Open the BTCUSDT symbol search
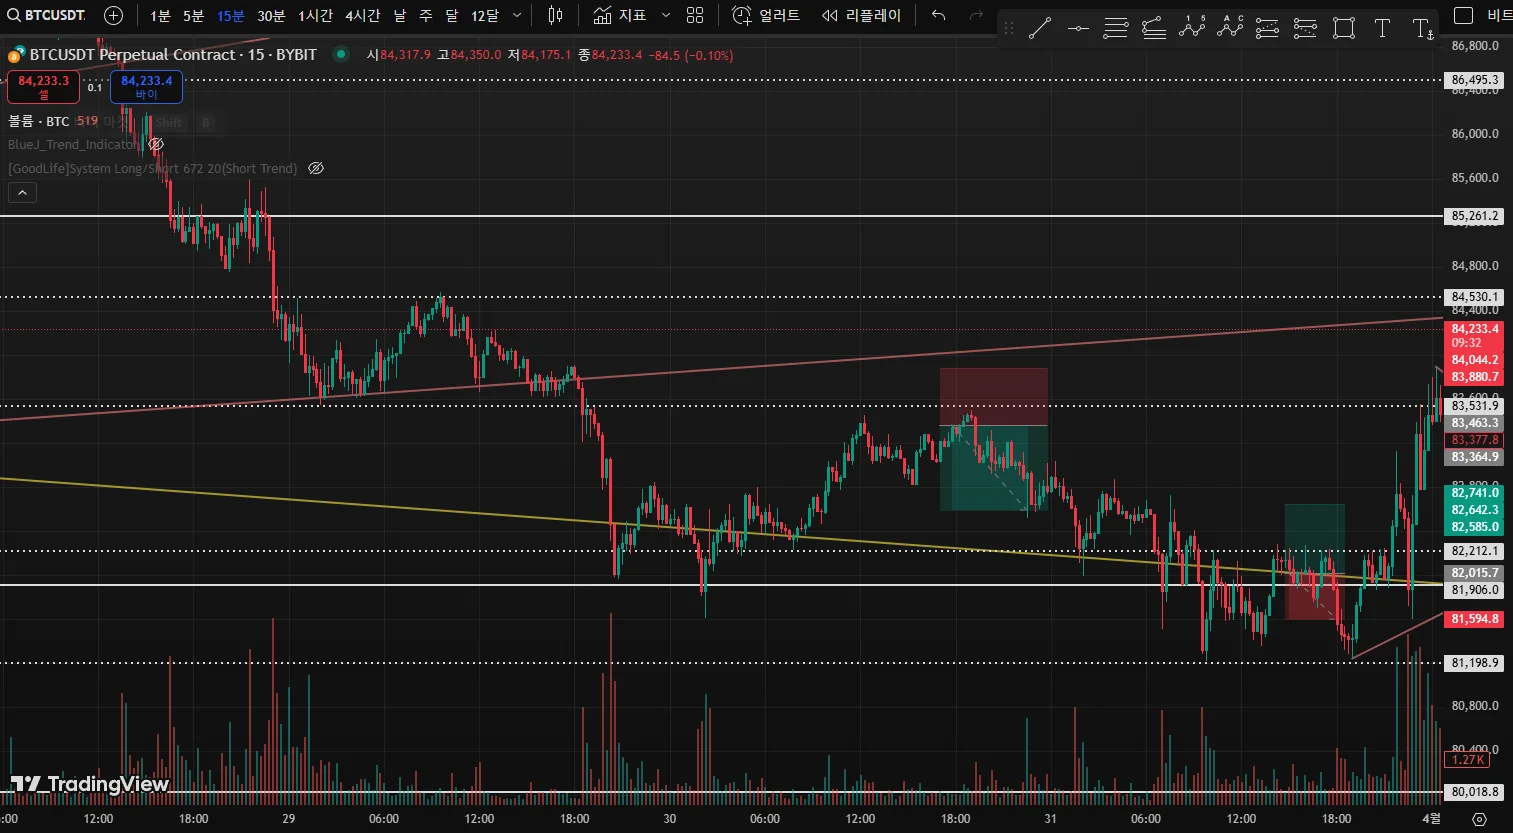 pyautogui.click(x=47, y=15)
